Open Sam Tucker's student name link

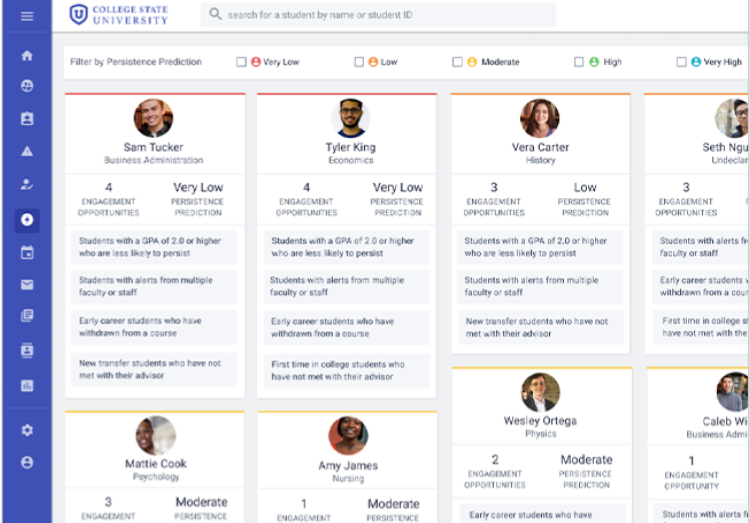point(153,147)
